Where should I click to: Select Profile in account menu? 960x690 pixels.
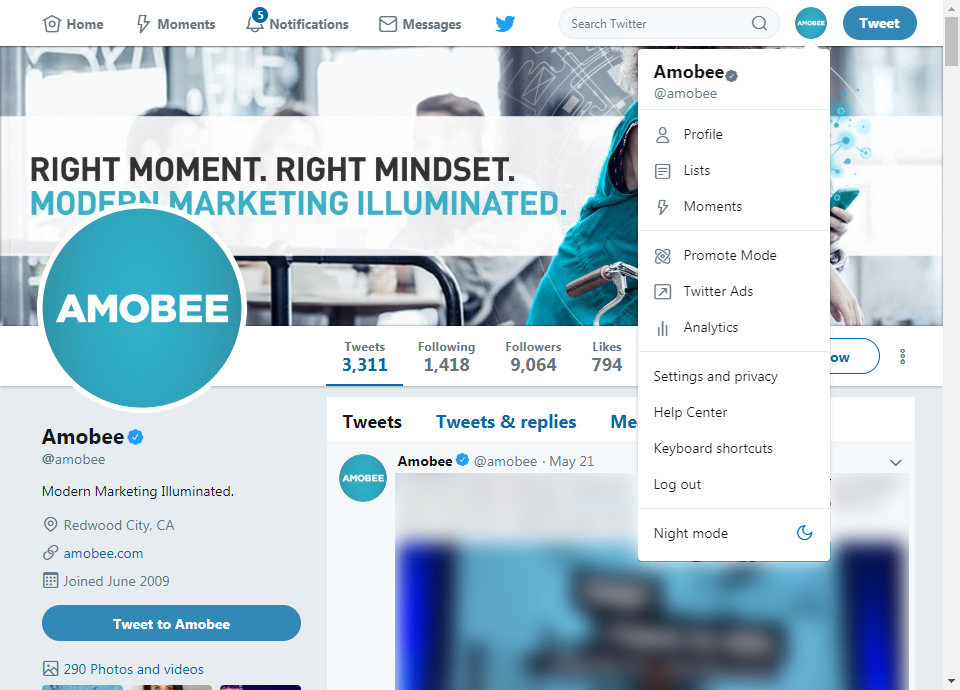coord(733,135)
